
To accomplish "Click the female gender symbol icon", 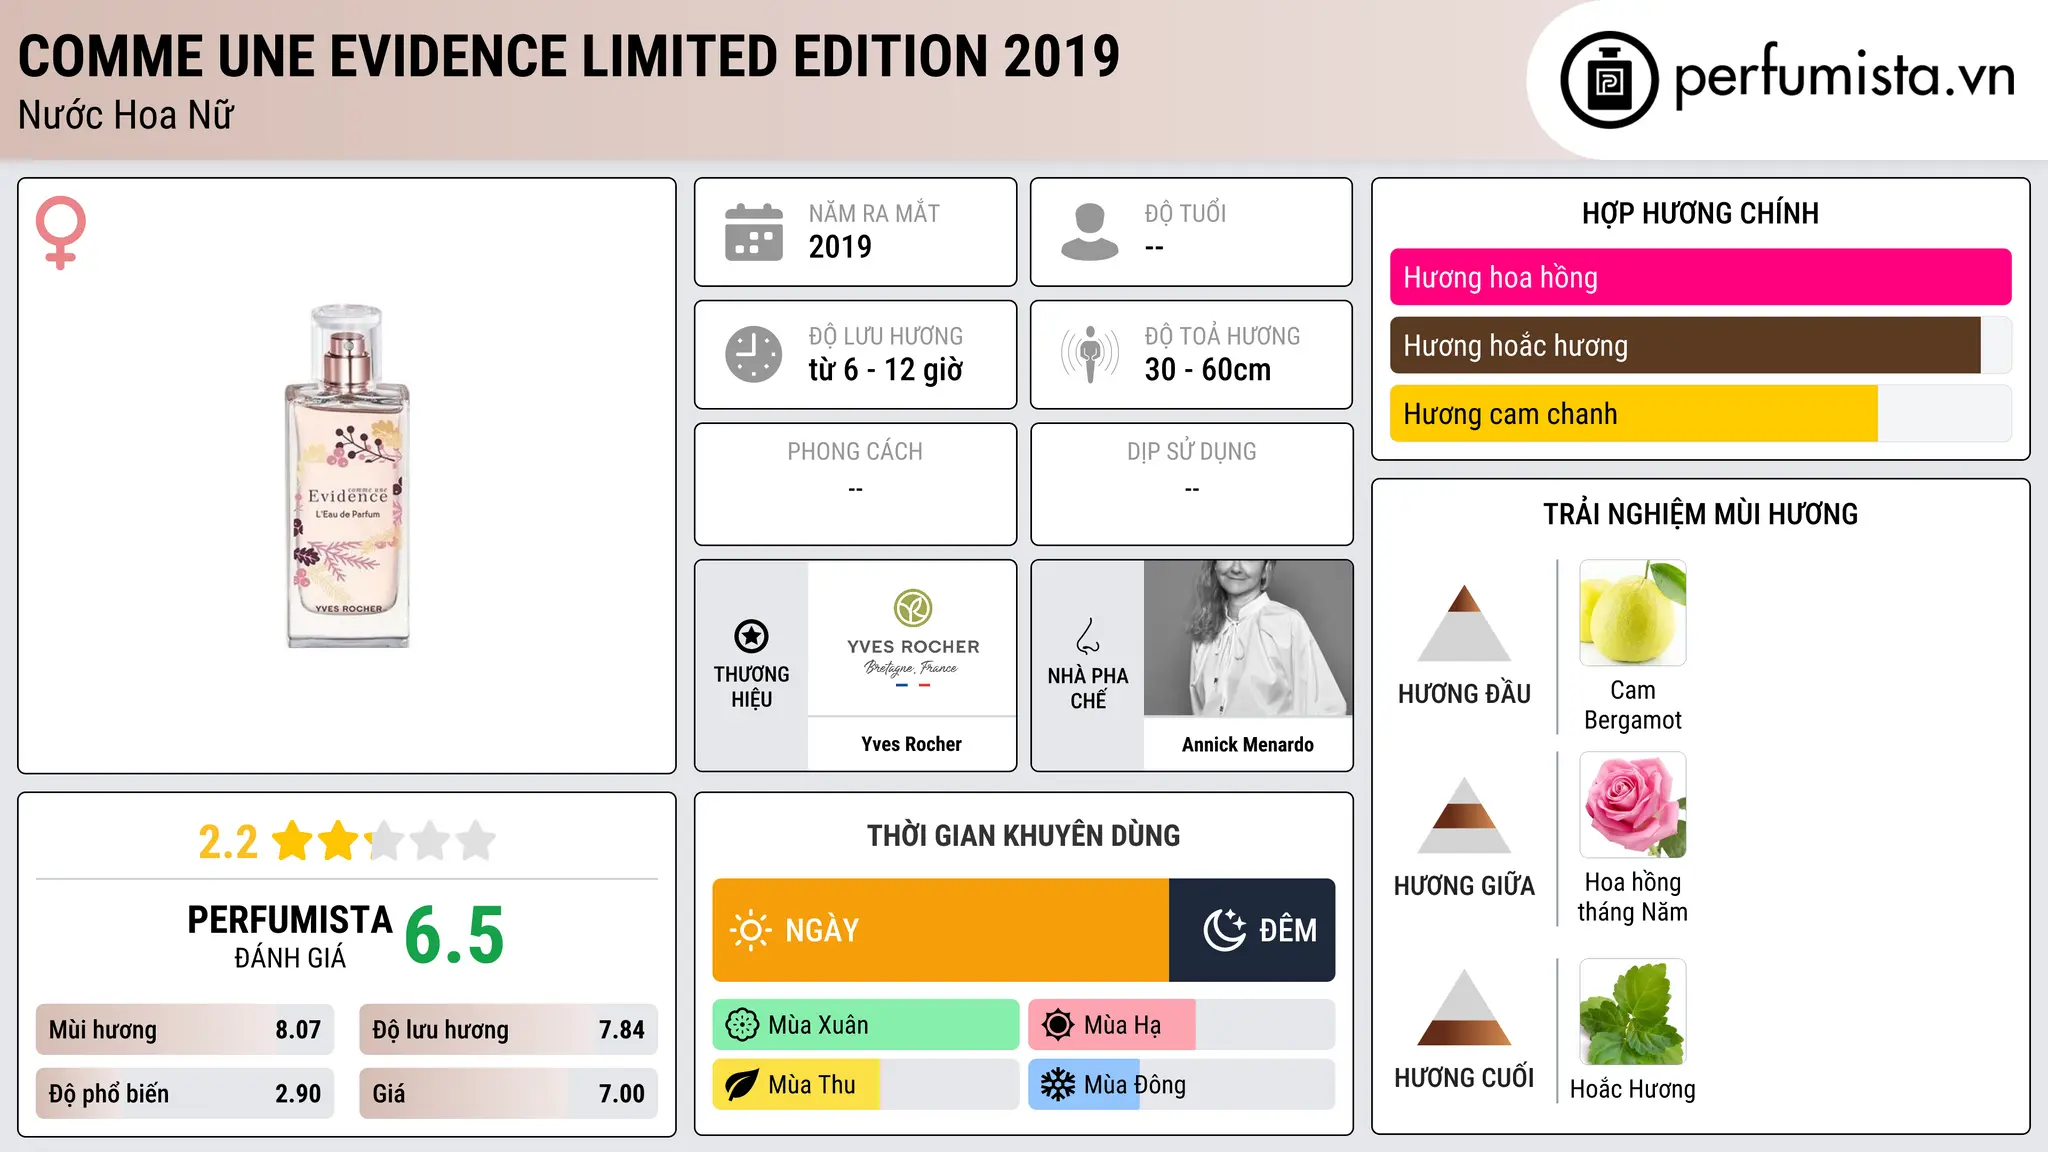I will coord(61,232).
